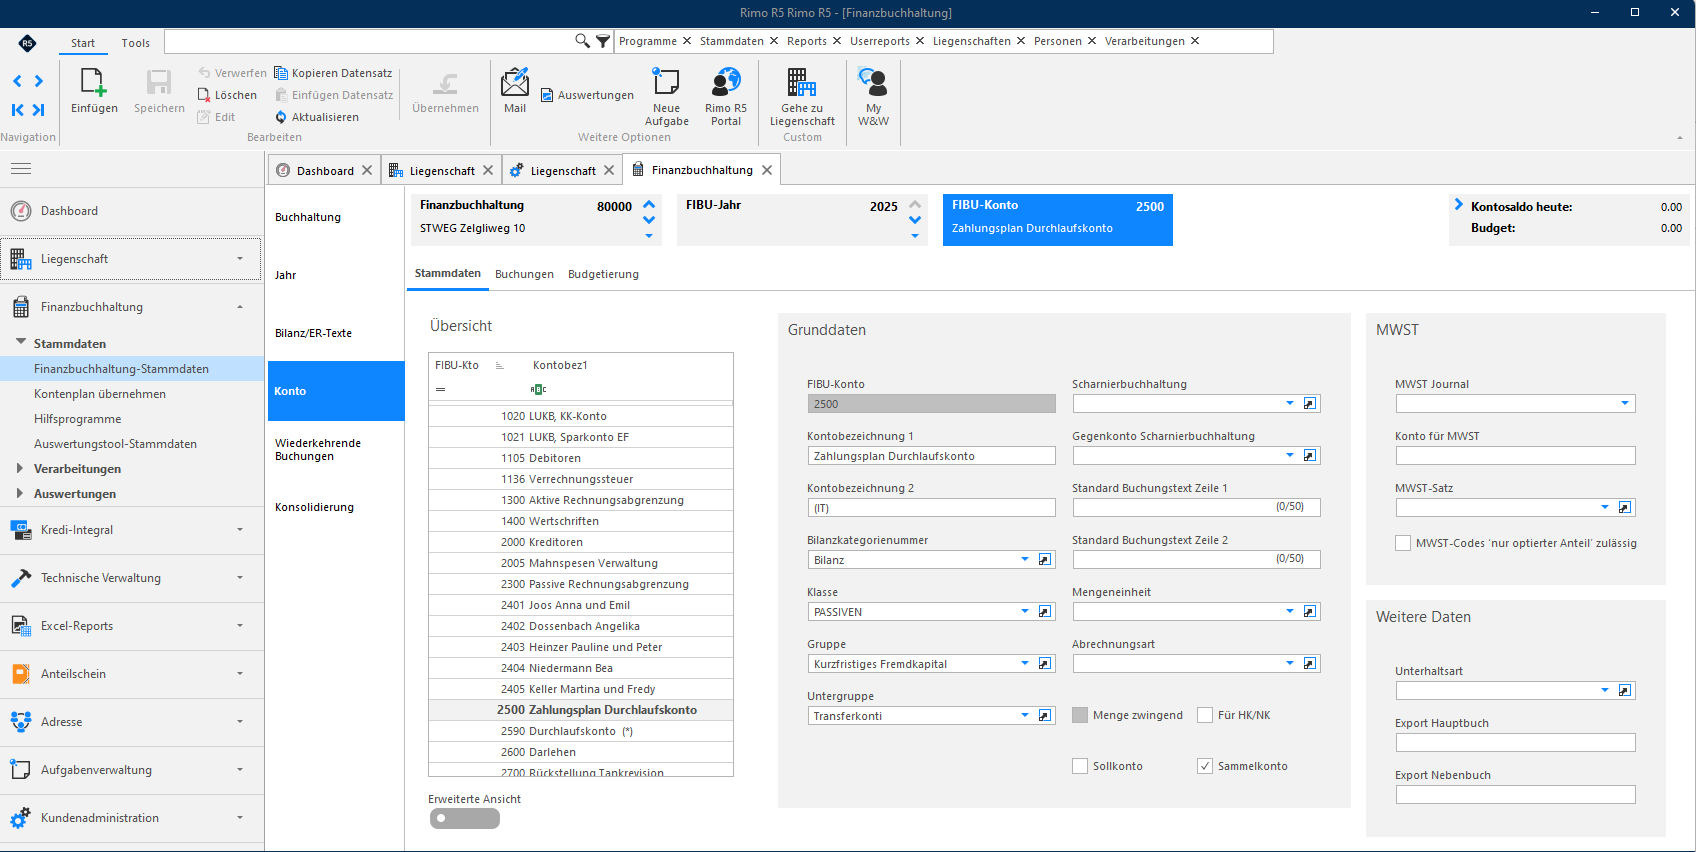Open lookup icon next to Scharnierbuchhaltung
Viewport: 1696px width, 852px height.
1310,404
